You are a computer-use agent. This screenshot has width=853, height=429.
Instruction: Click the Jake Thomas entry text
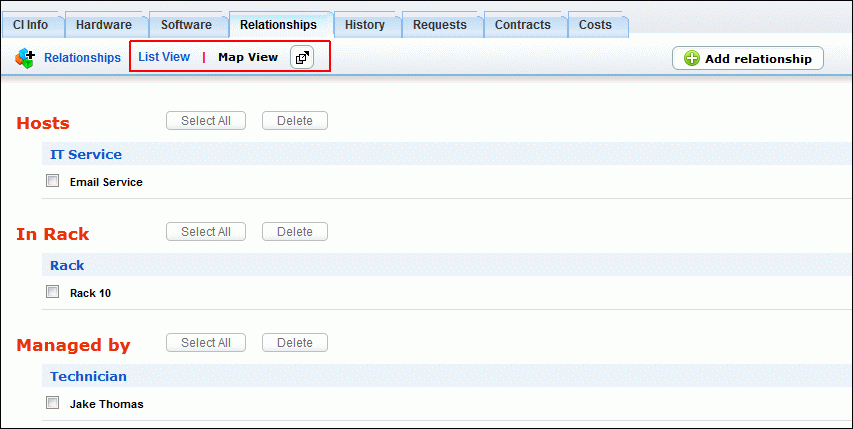coord(107,404)
